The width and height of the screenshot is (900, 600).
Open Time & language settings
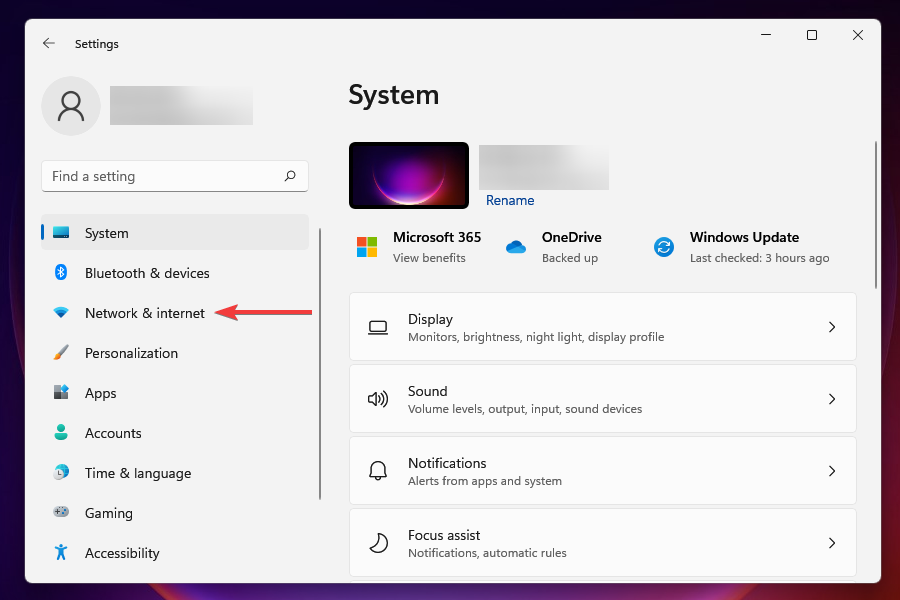(x=175, y=473)
